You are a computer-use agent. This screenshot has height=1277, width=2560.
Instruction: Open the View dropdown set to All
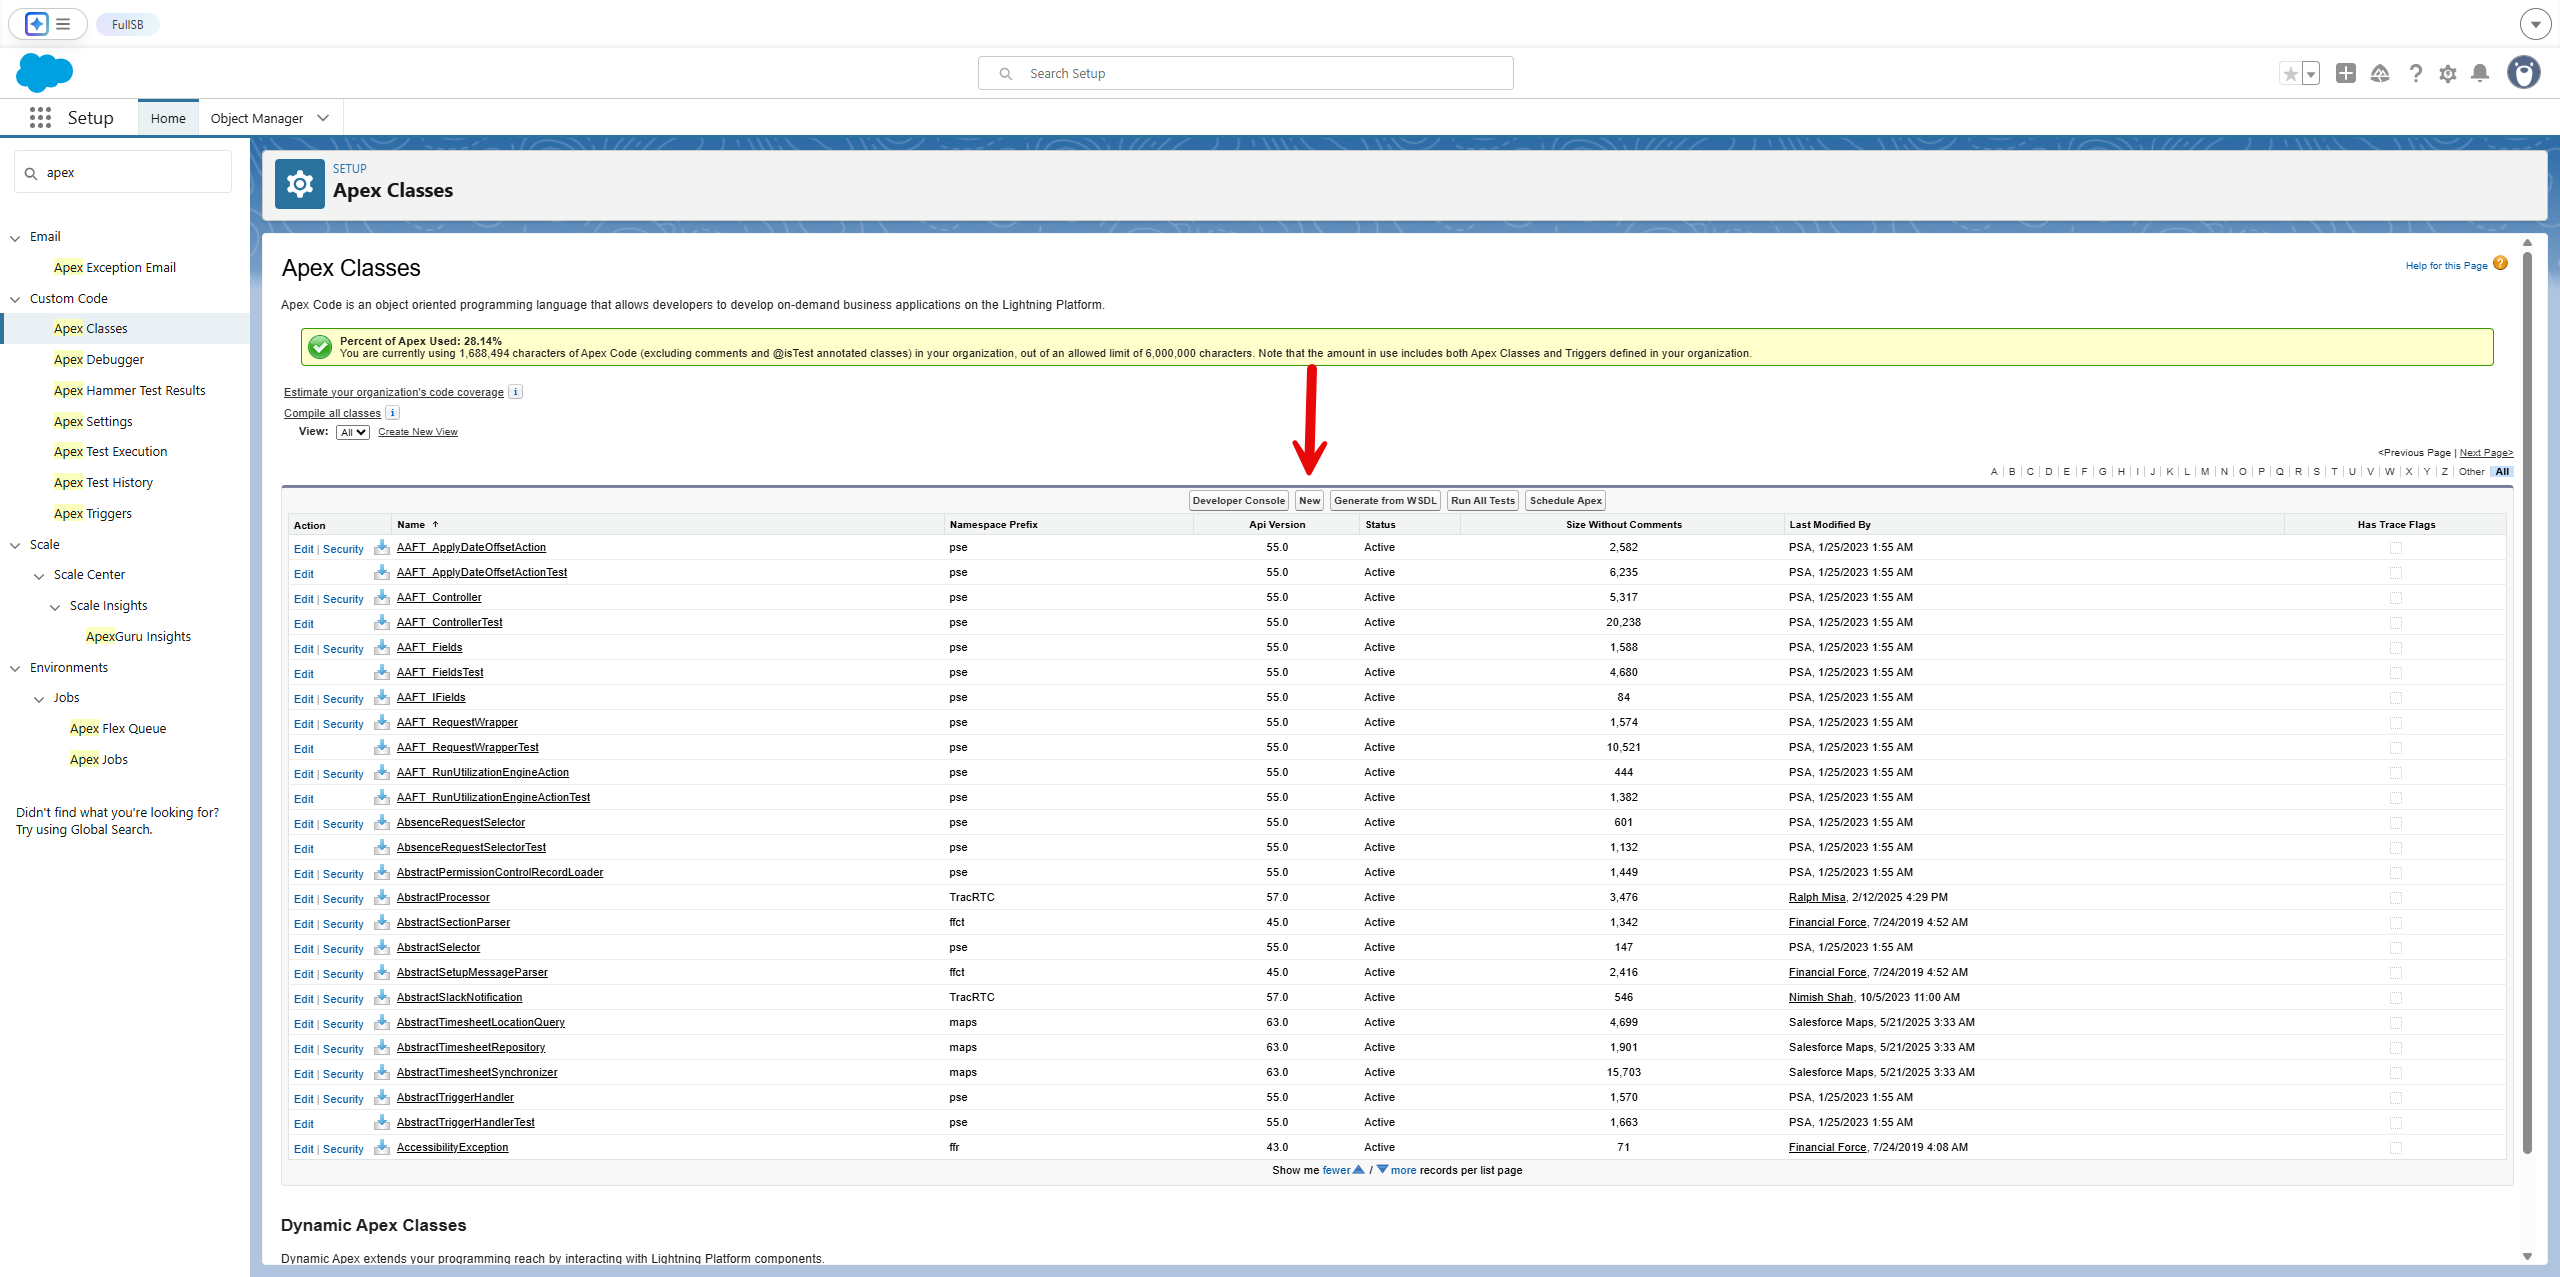[353, 432]
